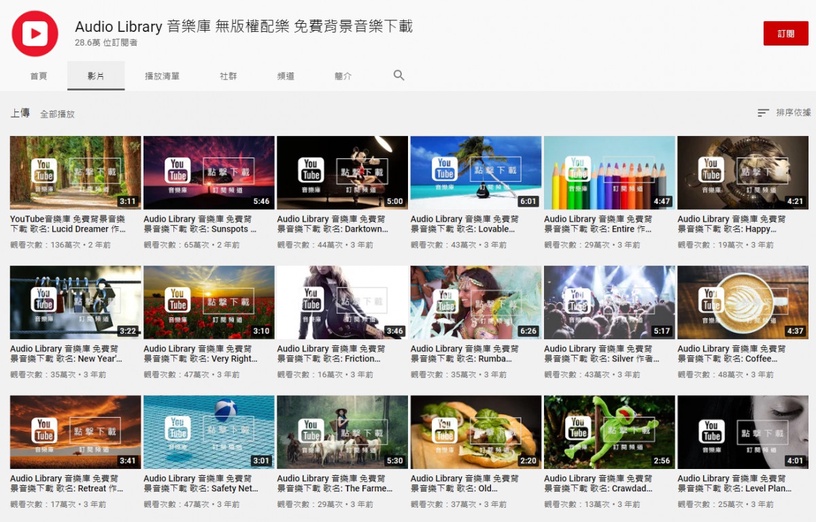Viewport: 816px width, 522px height.
Task: Click title 歌名: Lucid Dreamer video link
Action: pos(68,224)
